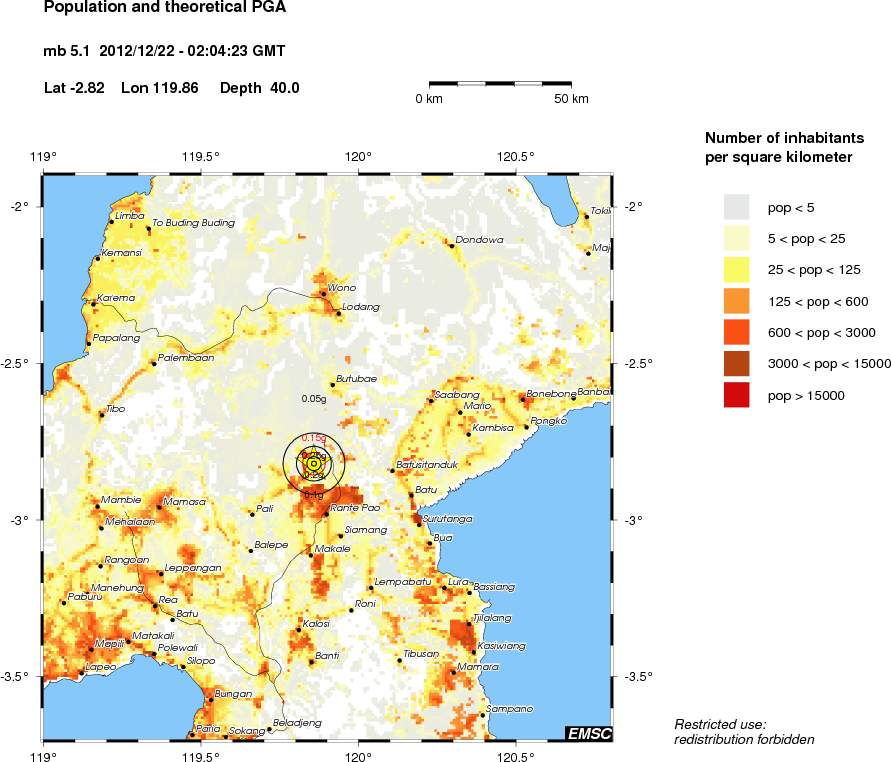891x762 pixels.
Task: Select the 'pop < 5' legend swatch
Action: [736, 207]
